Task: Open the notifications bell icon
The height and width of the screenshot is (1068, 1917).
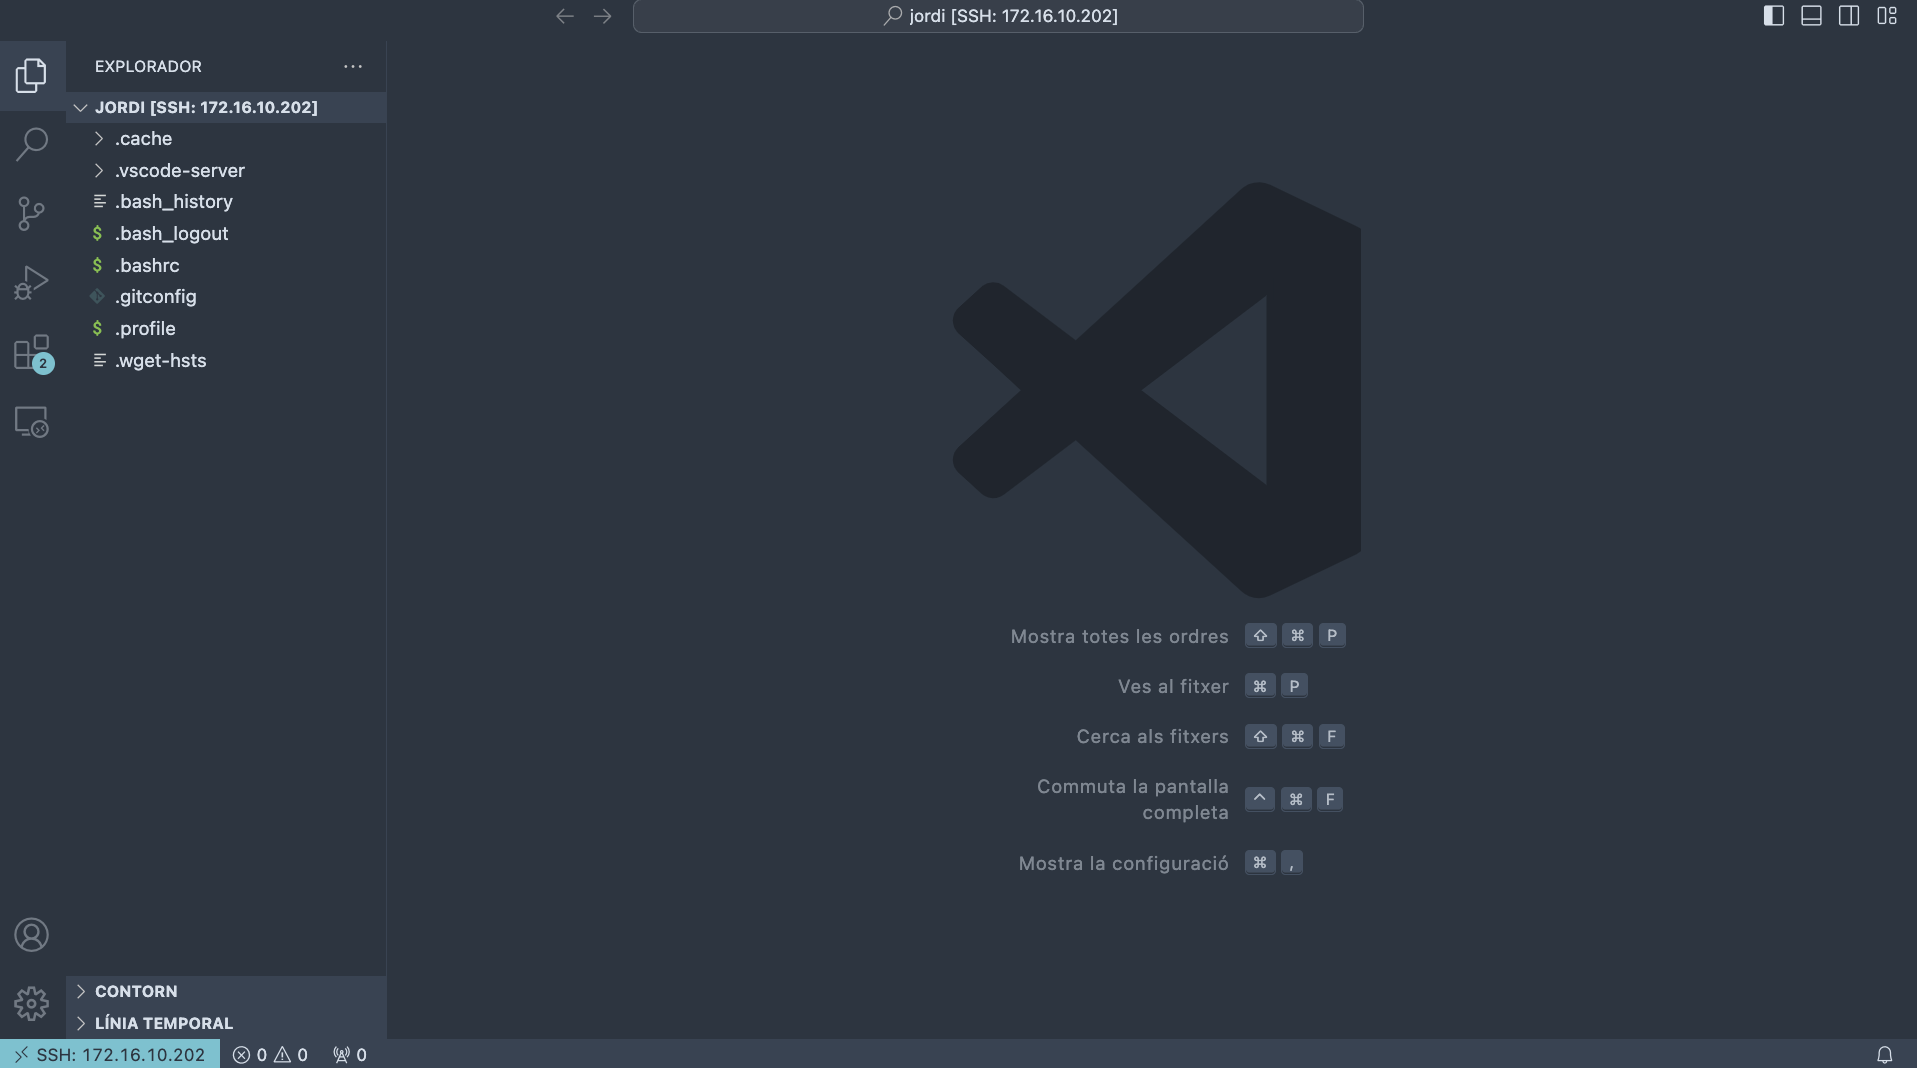Action: click(x=1884, y=1054)
